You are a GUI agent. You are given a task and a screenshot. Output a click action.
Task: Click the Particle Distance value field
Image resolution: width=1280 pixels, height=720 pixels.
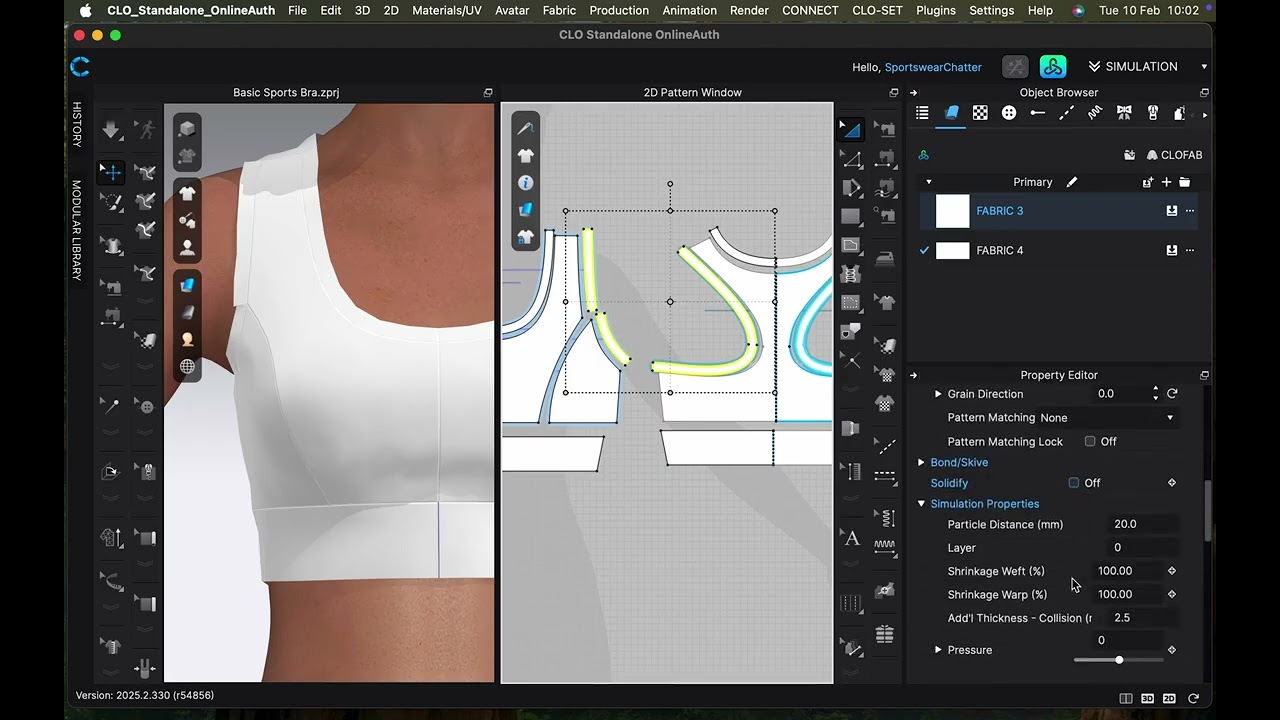click(1142, 524)
